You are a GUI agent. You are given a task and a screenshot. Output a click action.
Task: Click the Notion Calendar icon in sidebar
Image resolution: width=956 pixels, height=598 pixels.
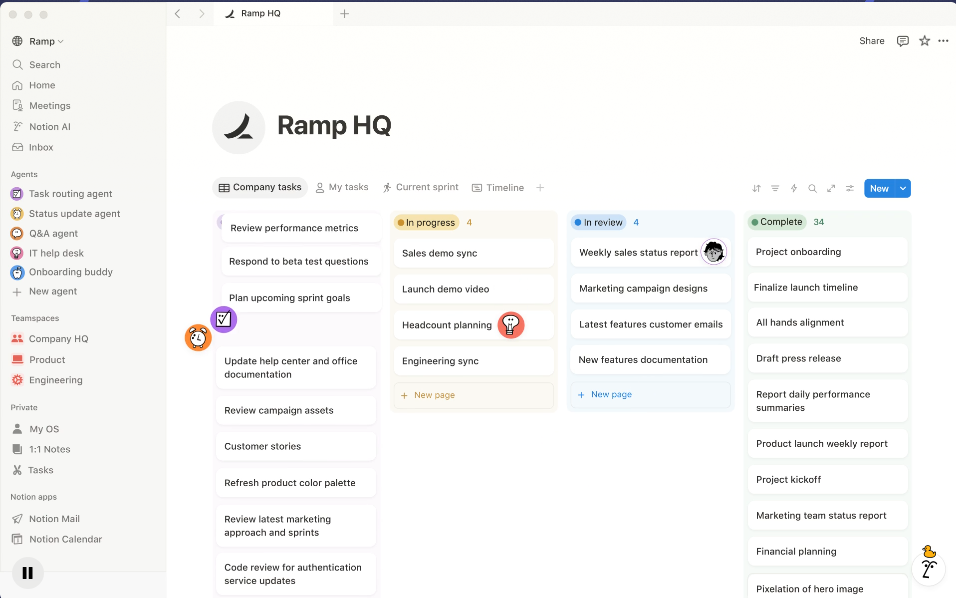click(x=18, y=539)
